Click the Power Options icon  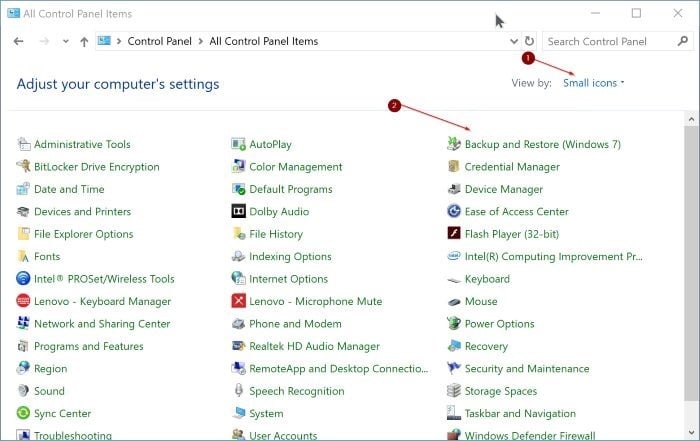point(454,324)
